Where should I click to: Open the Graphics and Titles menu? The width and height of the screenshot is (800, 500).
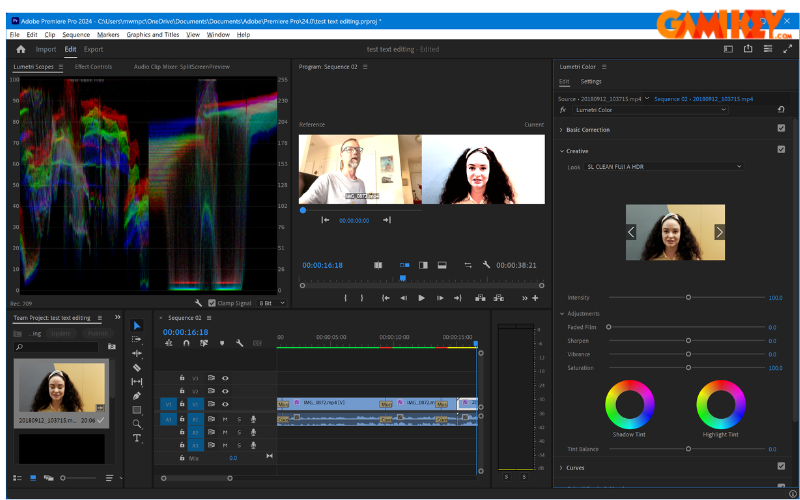153,35
